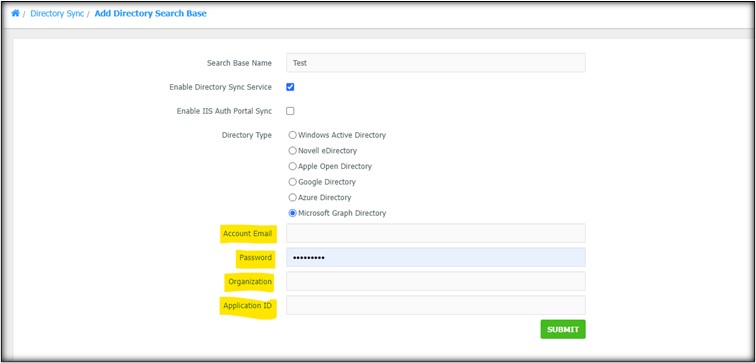
Task: Click the Account Email input field
Action: pos(436,233)
